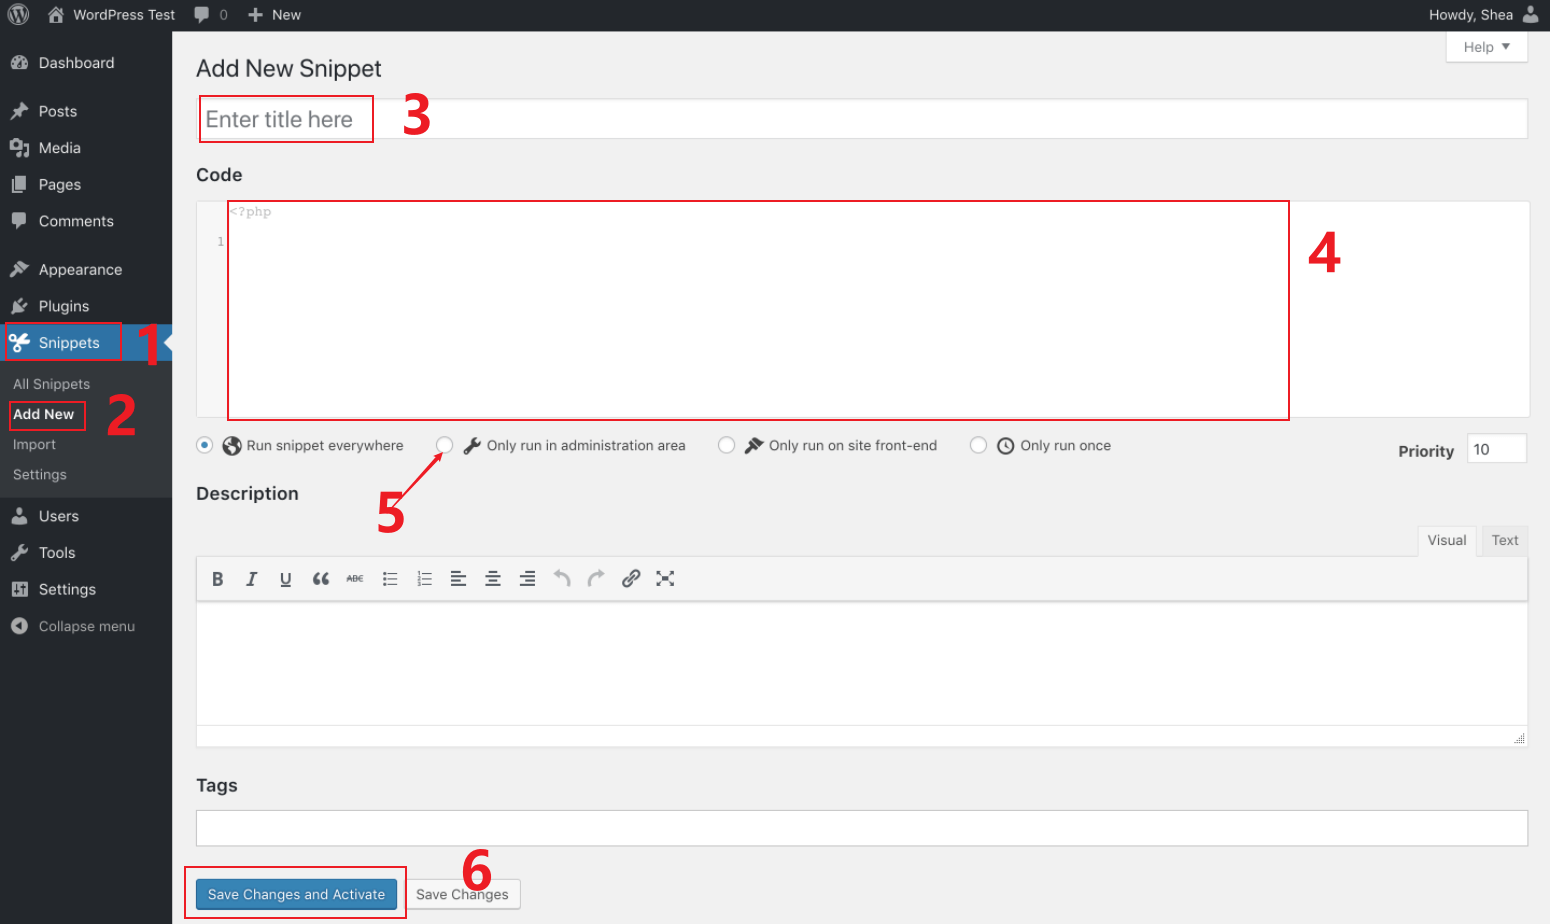
Task: Click Save Changes and Activate button
Action: point(296,894)
